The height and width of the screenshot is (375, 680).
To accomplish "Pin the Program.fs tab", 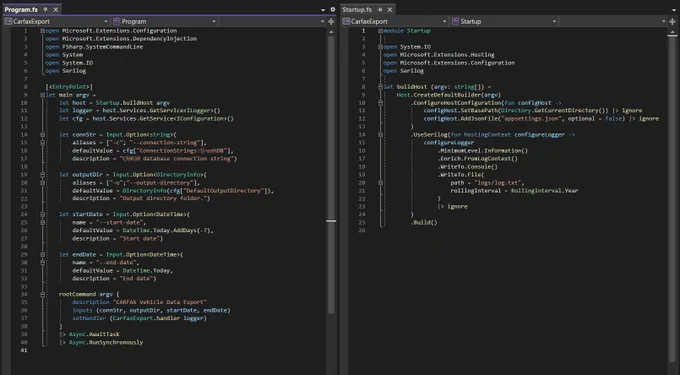I will coord(46,10).
